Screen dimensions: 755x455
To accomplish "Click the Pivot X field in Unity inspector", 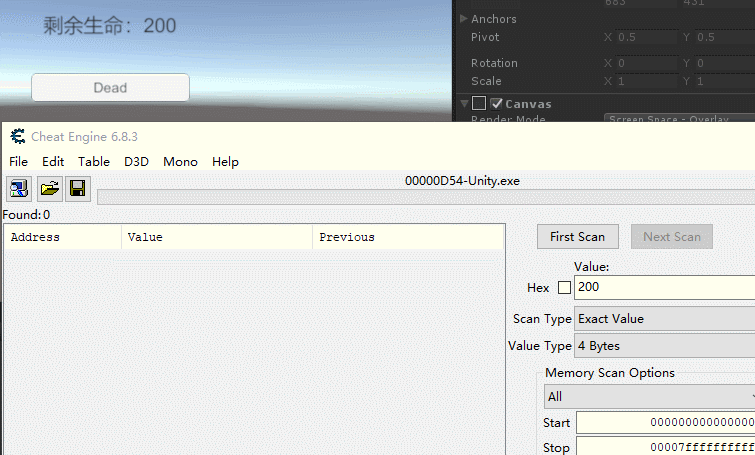I will tap(647, 37).
